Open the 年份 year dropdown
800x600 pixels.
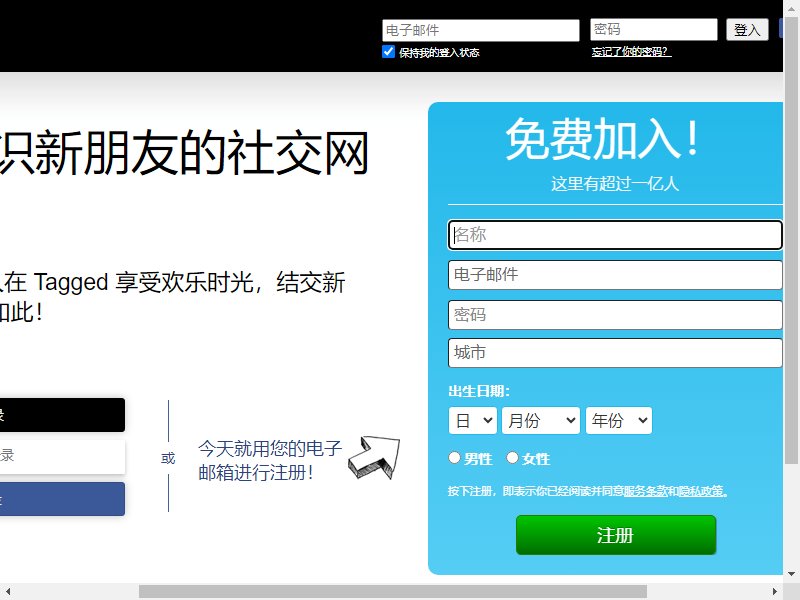[x=619, y=420]
